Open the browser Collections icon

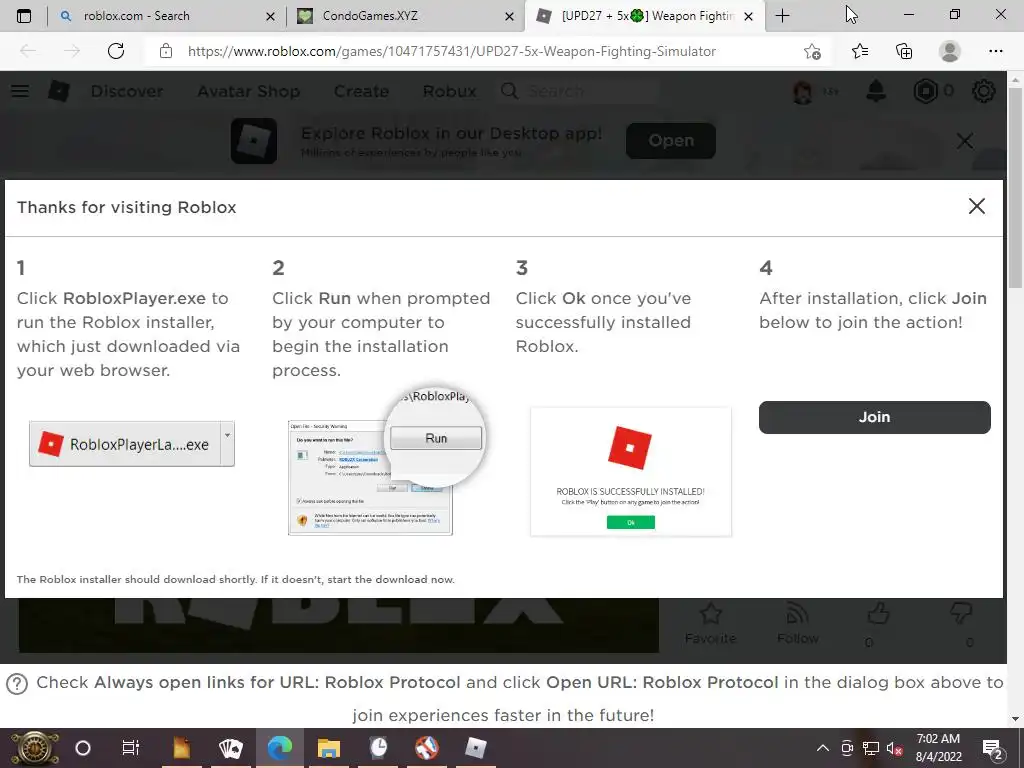(x=904, y=51)
